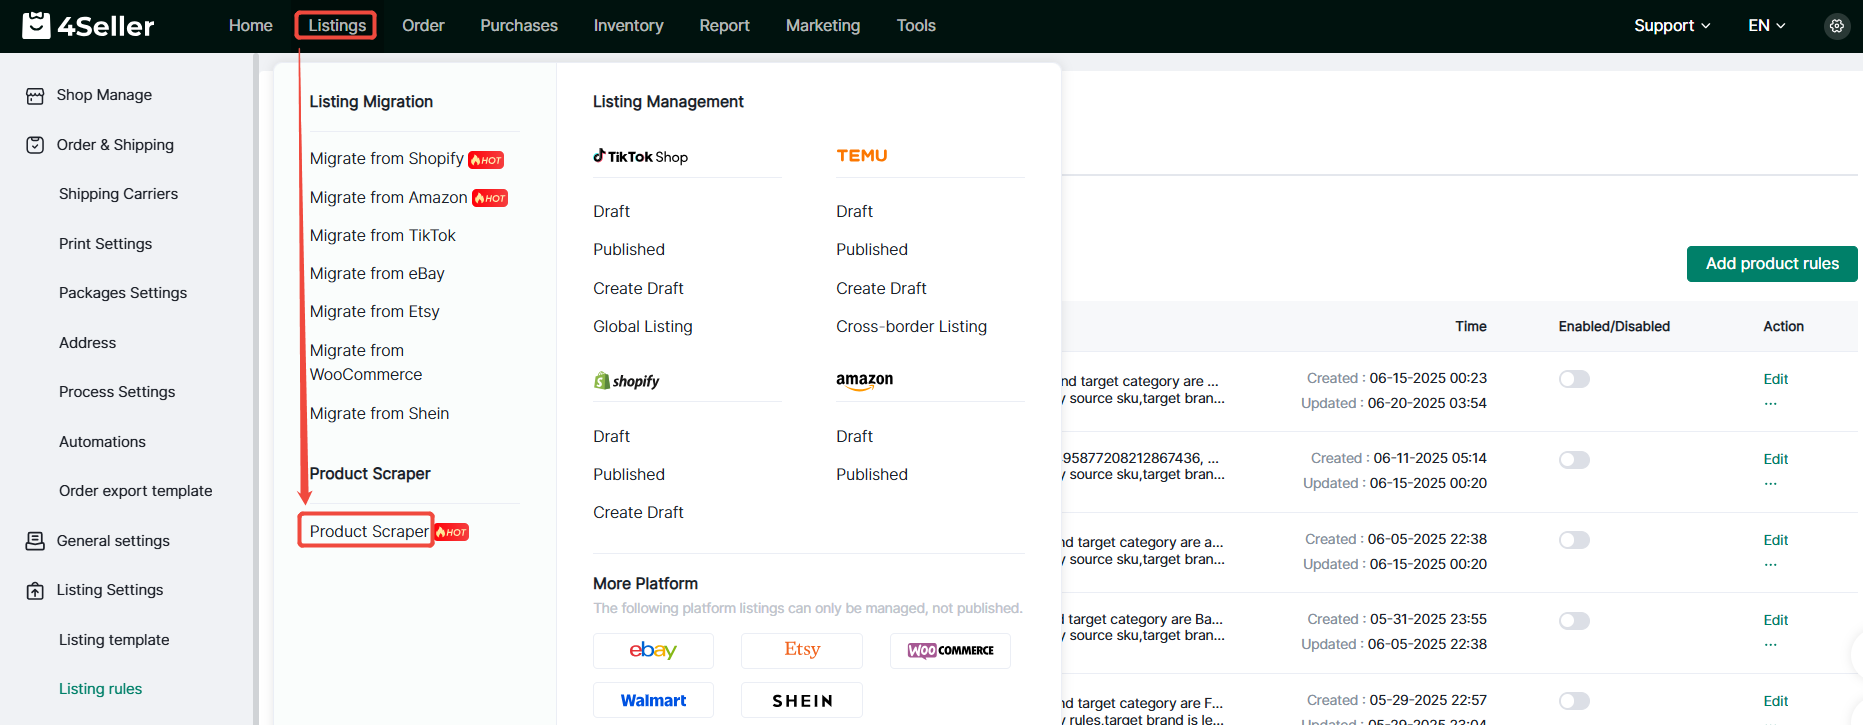Open the EN language dropdown
The image size is (1863, 725).
click(x=1767, y=26)
